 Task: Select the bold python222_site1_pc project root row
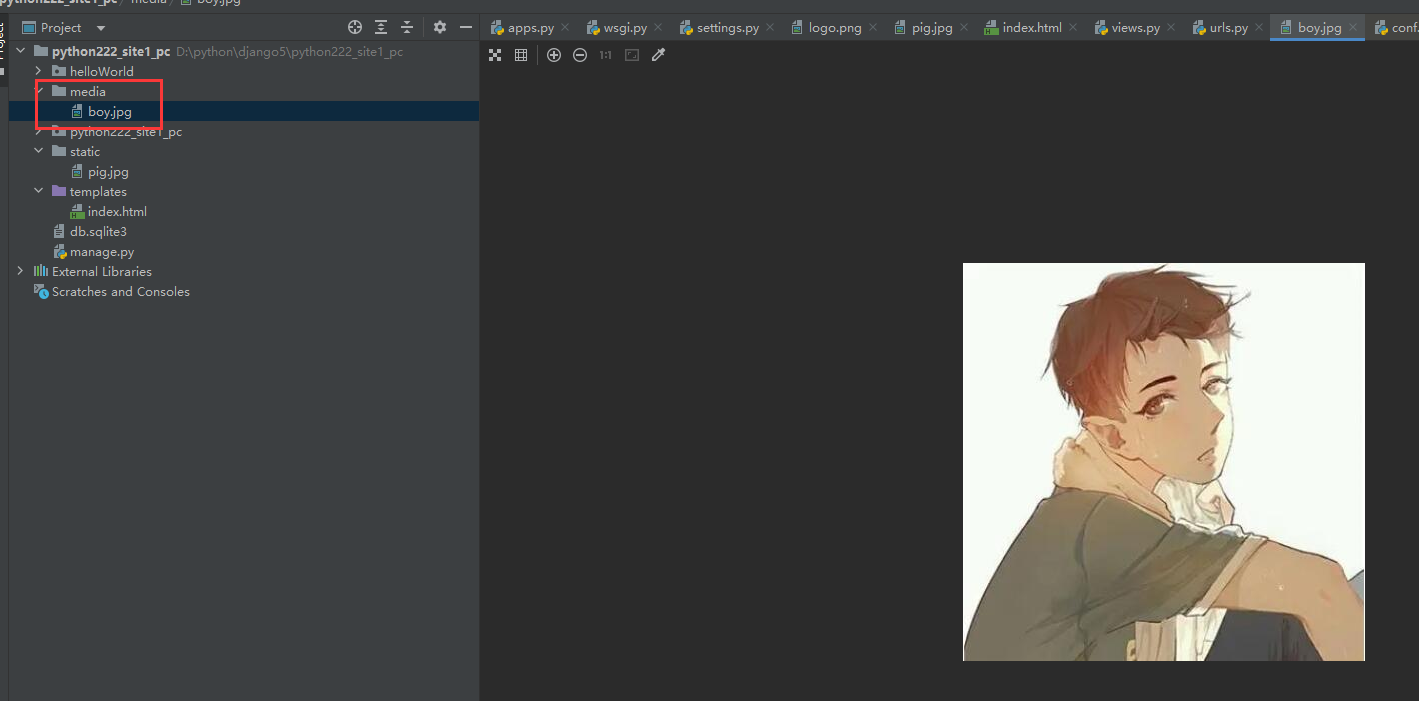[x=244, y=51]
